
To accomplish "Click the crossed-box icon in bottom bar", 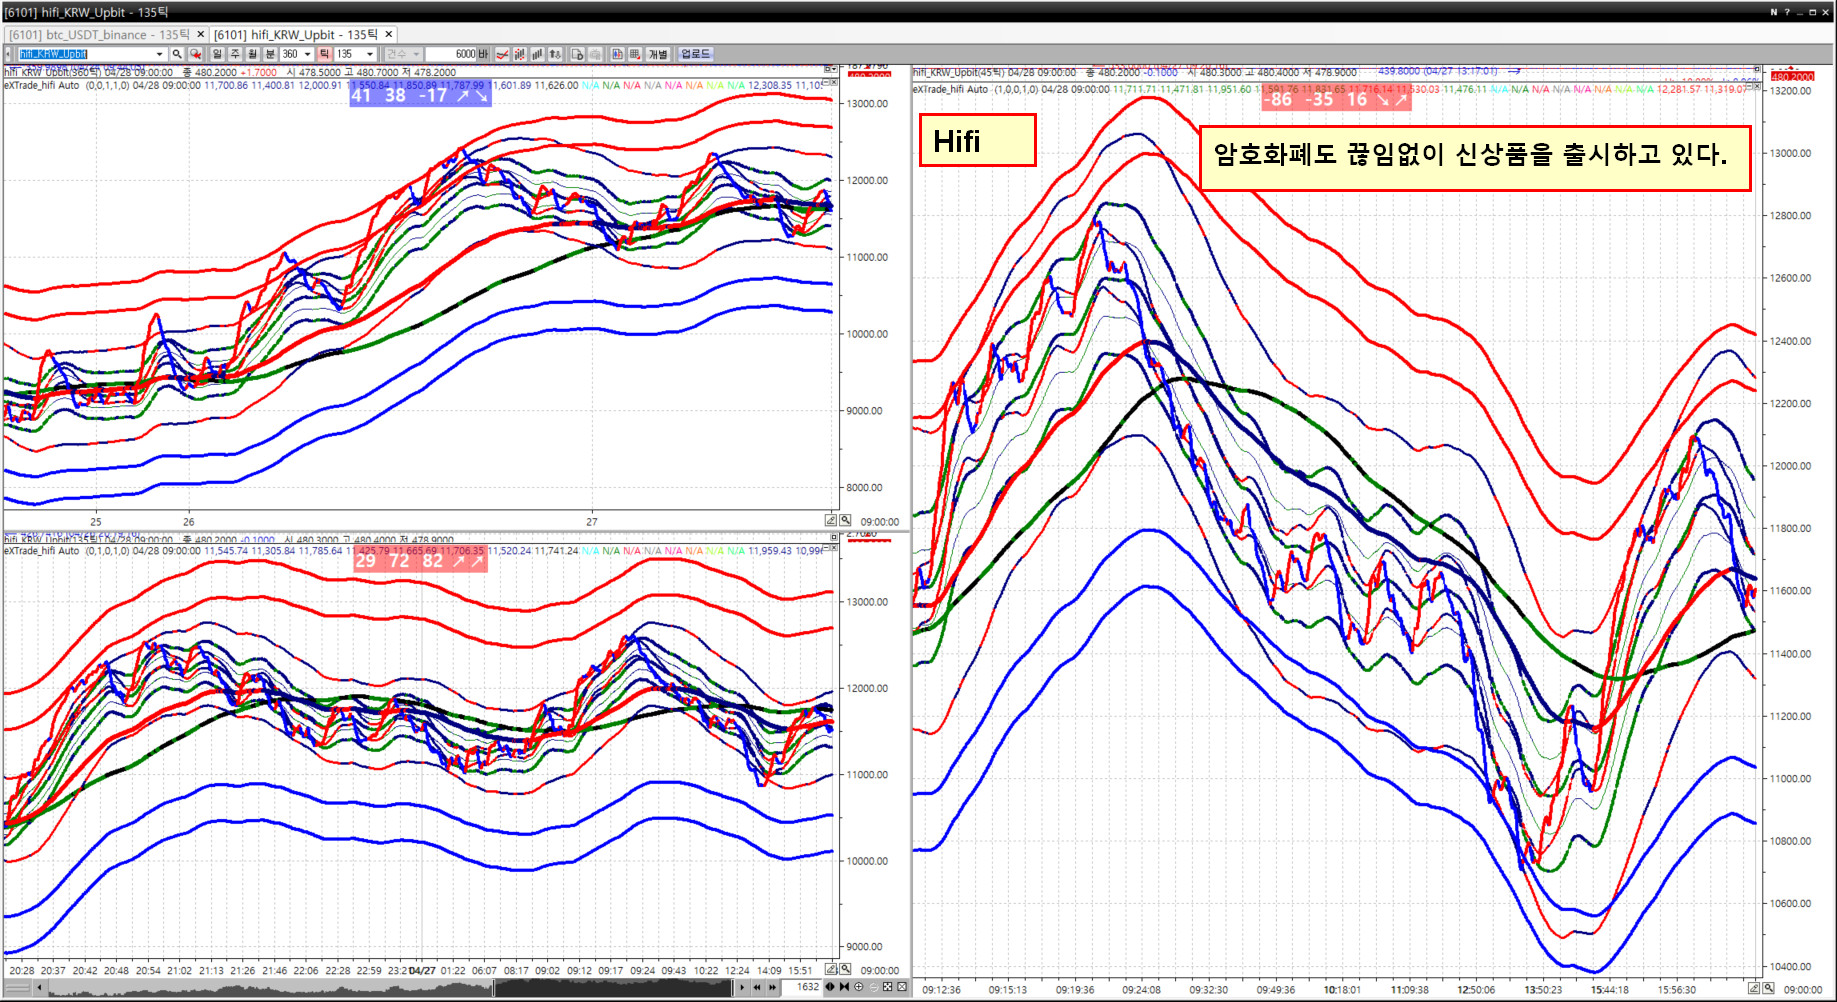I will [902, 987].
